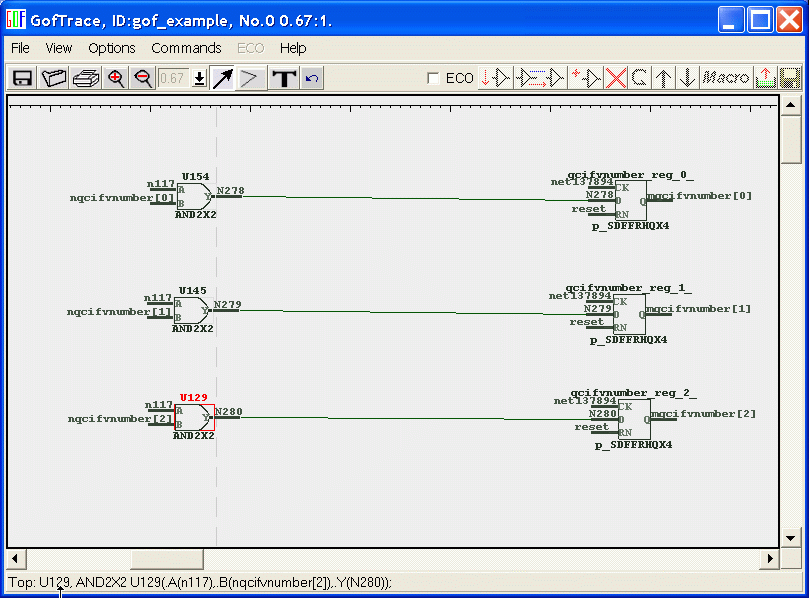Zoom out with the magnifier minus icon
809x598 pixels.
tap(143, 78)
